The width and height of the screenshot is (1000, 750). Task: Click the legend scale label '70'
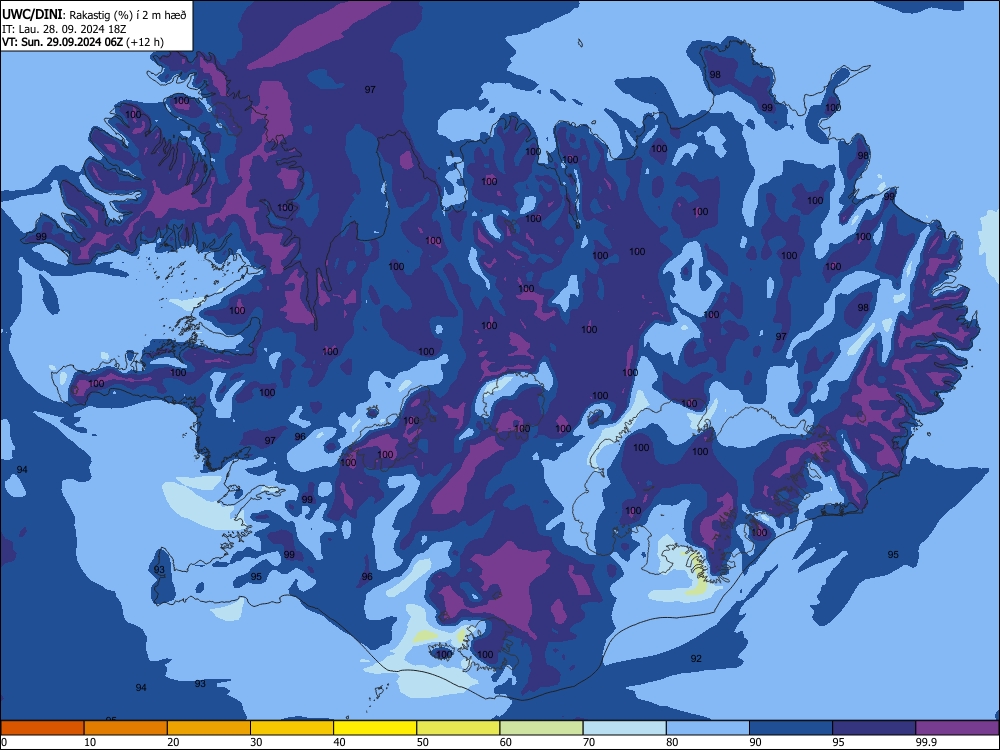(589, 742)
